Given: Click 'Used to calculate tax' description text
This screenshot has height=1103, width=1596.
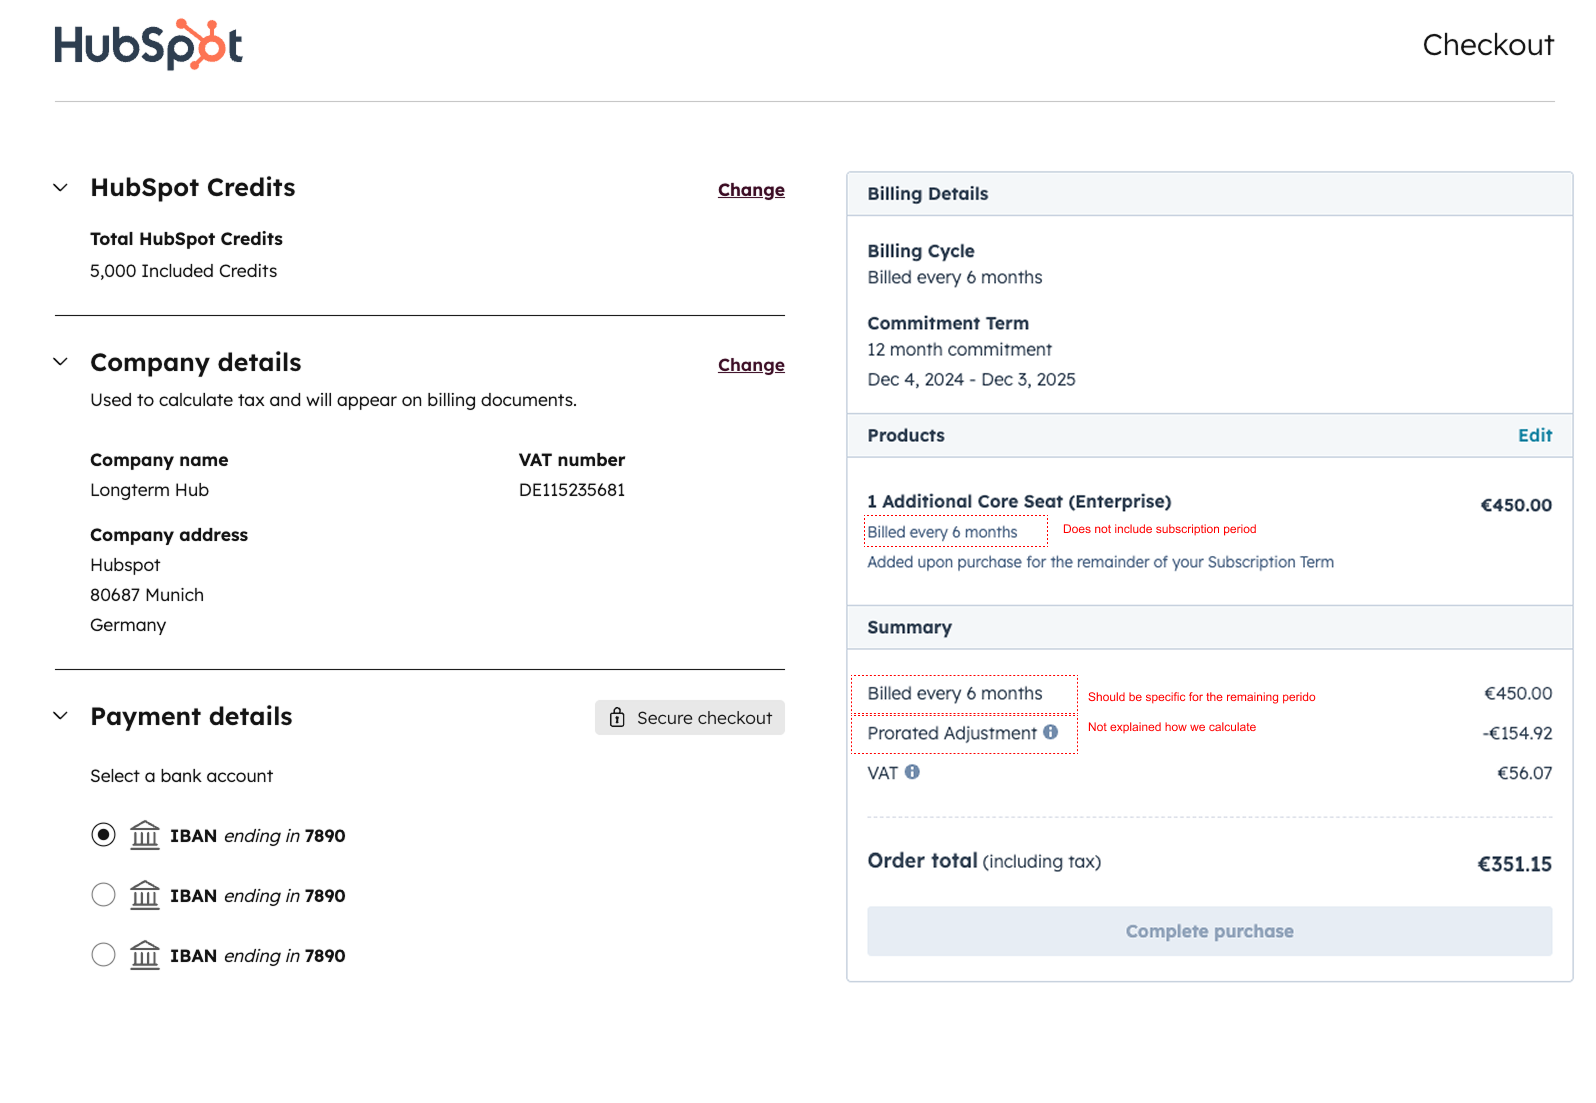Looking at the screenshot, I should click(333, 400).
